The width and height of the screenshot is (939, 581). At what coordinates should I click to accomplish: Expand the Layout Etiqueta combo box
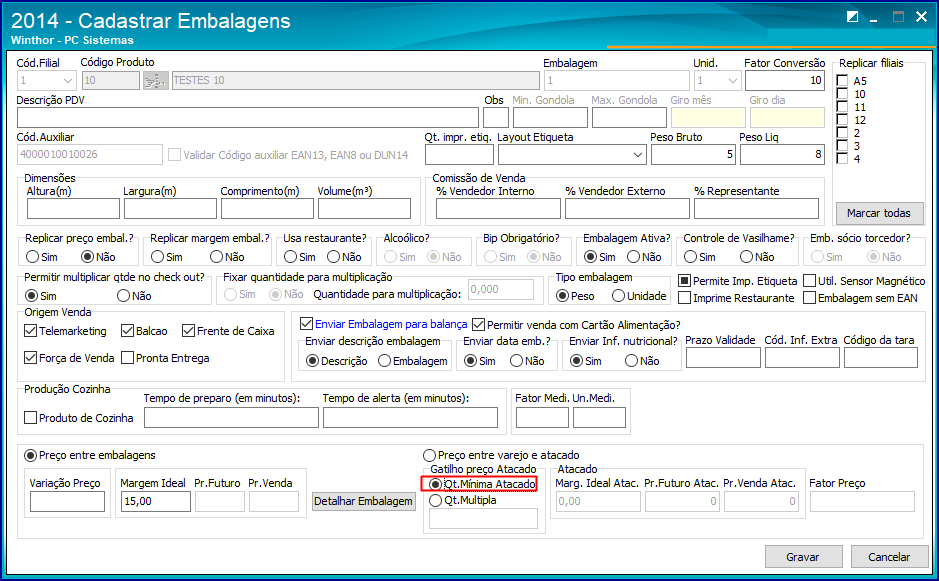638,155
